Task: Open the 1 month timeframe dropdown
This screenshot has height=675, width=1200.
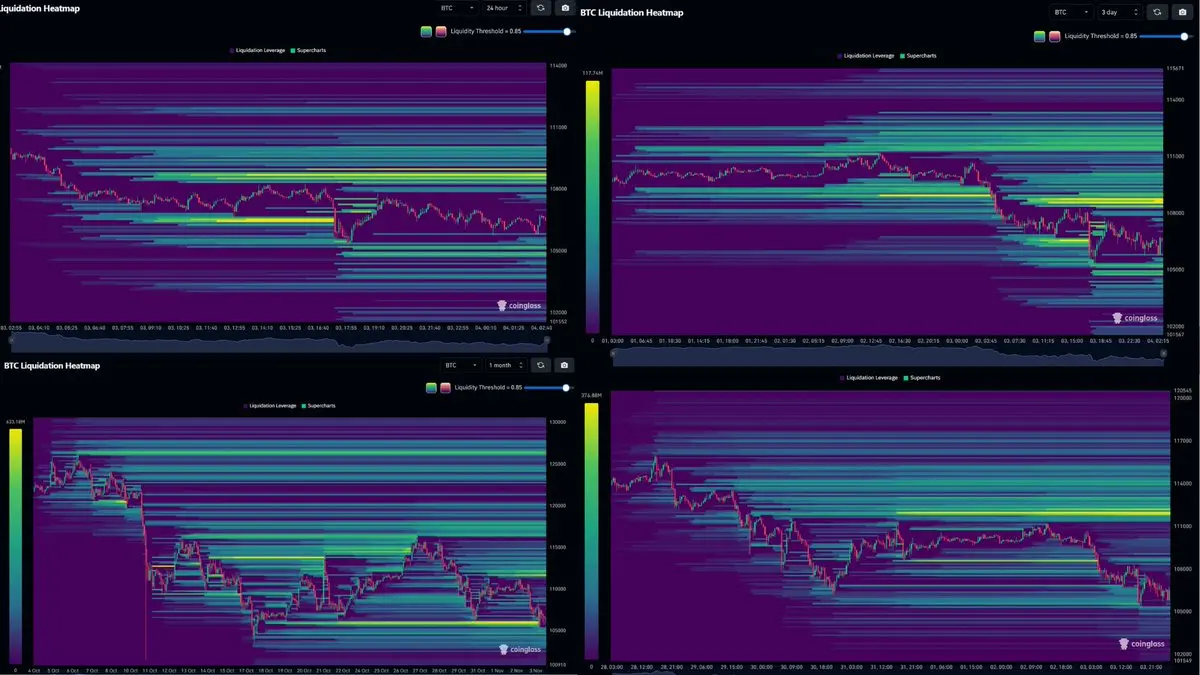Action: (506, 365)
